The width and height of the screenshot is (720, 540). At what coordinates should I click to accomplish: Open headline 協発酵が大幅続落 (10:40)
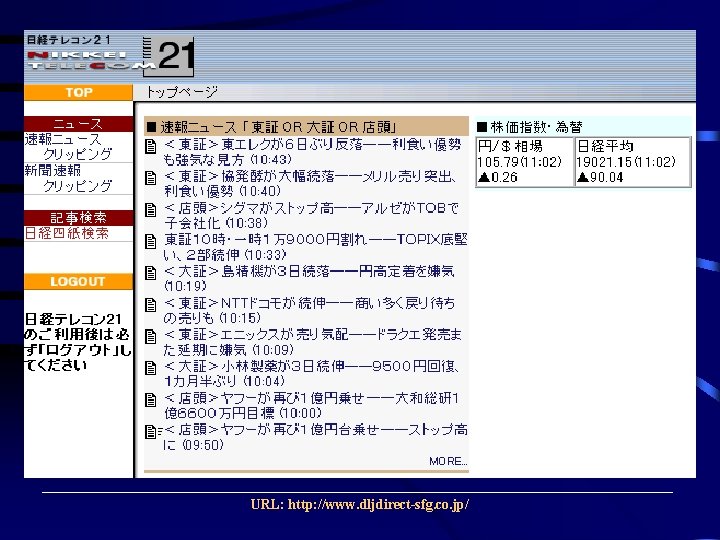(310, 184)
